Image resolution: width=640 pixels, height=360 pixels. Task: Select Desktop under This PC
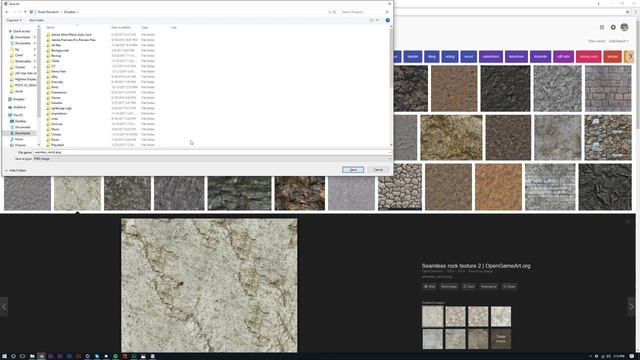[x=20, y=121]
